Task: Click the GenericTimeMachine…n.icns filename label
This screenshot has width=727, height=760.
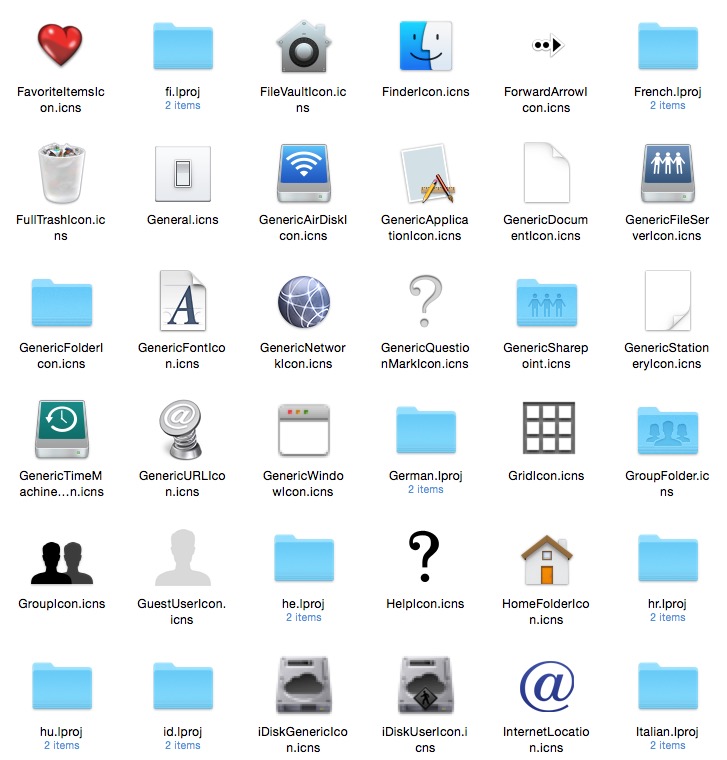Action: tap(62, 483)
